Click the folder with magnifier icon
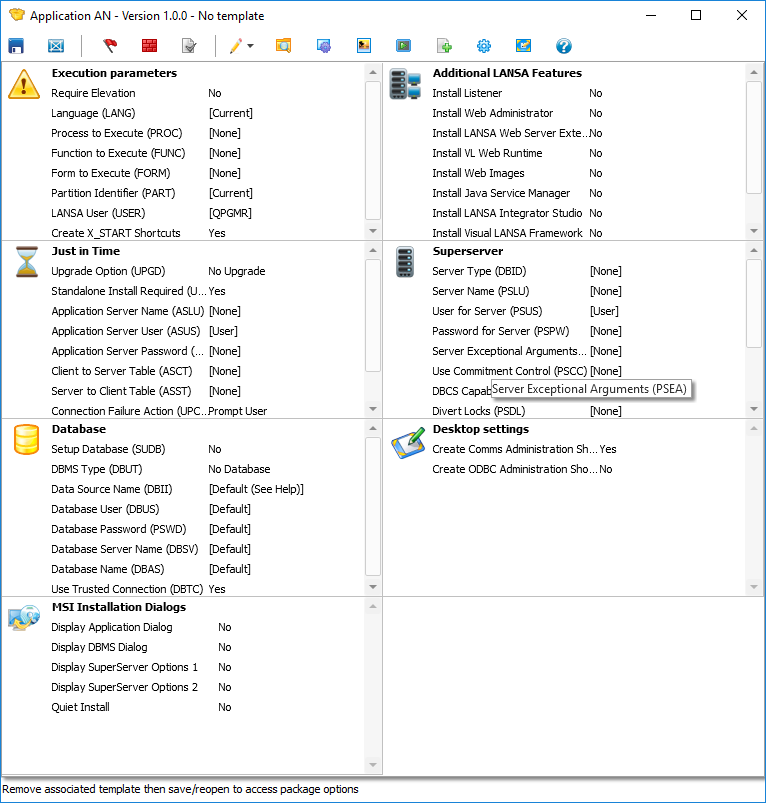This screenshot has height=803, width=766. point(284,46)
